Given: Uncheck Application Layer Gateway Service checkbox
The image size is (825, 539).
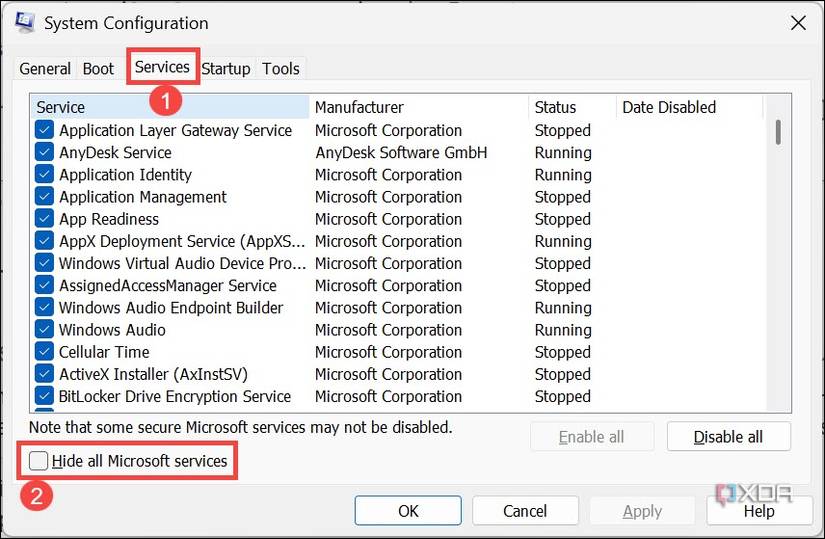Looking at the screenshot, I should click(44, 130).
